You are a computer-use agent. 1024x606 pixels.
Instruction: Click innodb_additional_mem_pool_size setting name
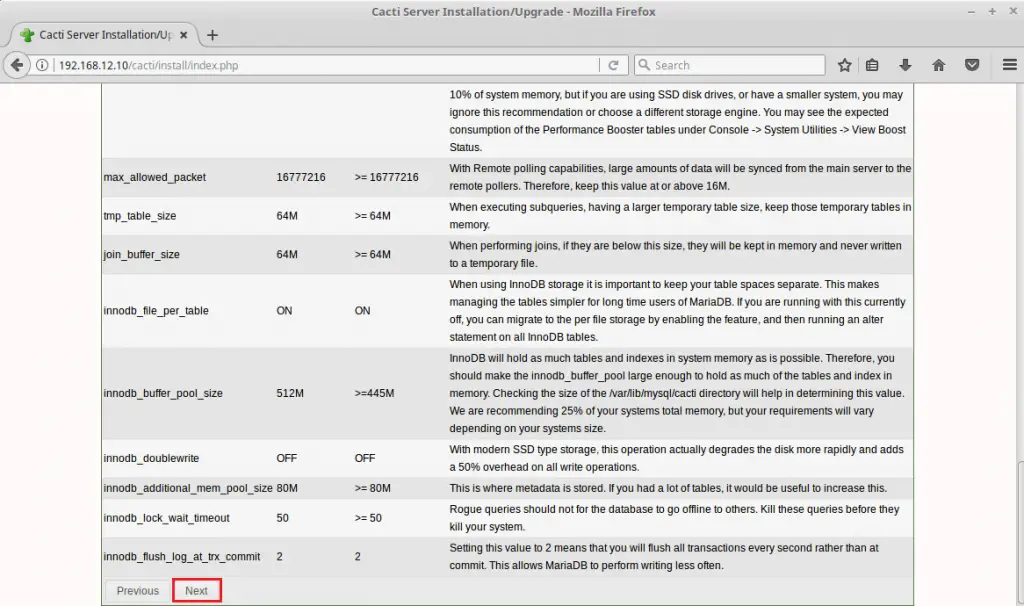click(188, 488)
